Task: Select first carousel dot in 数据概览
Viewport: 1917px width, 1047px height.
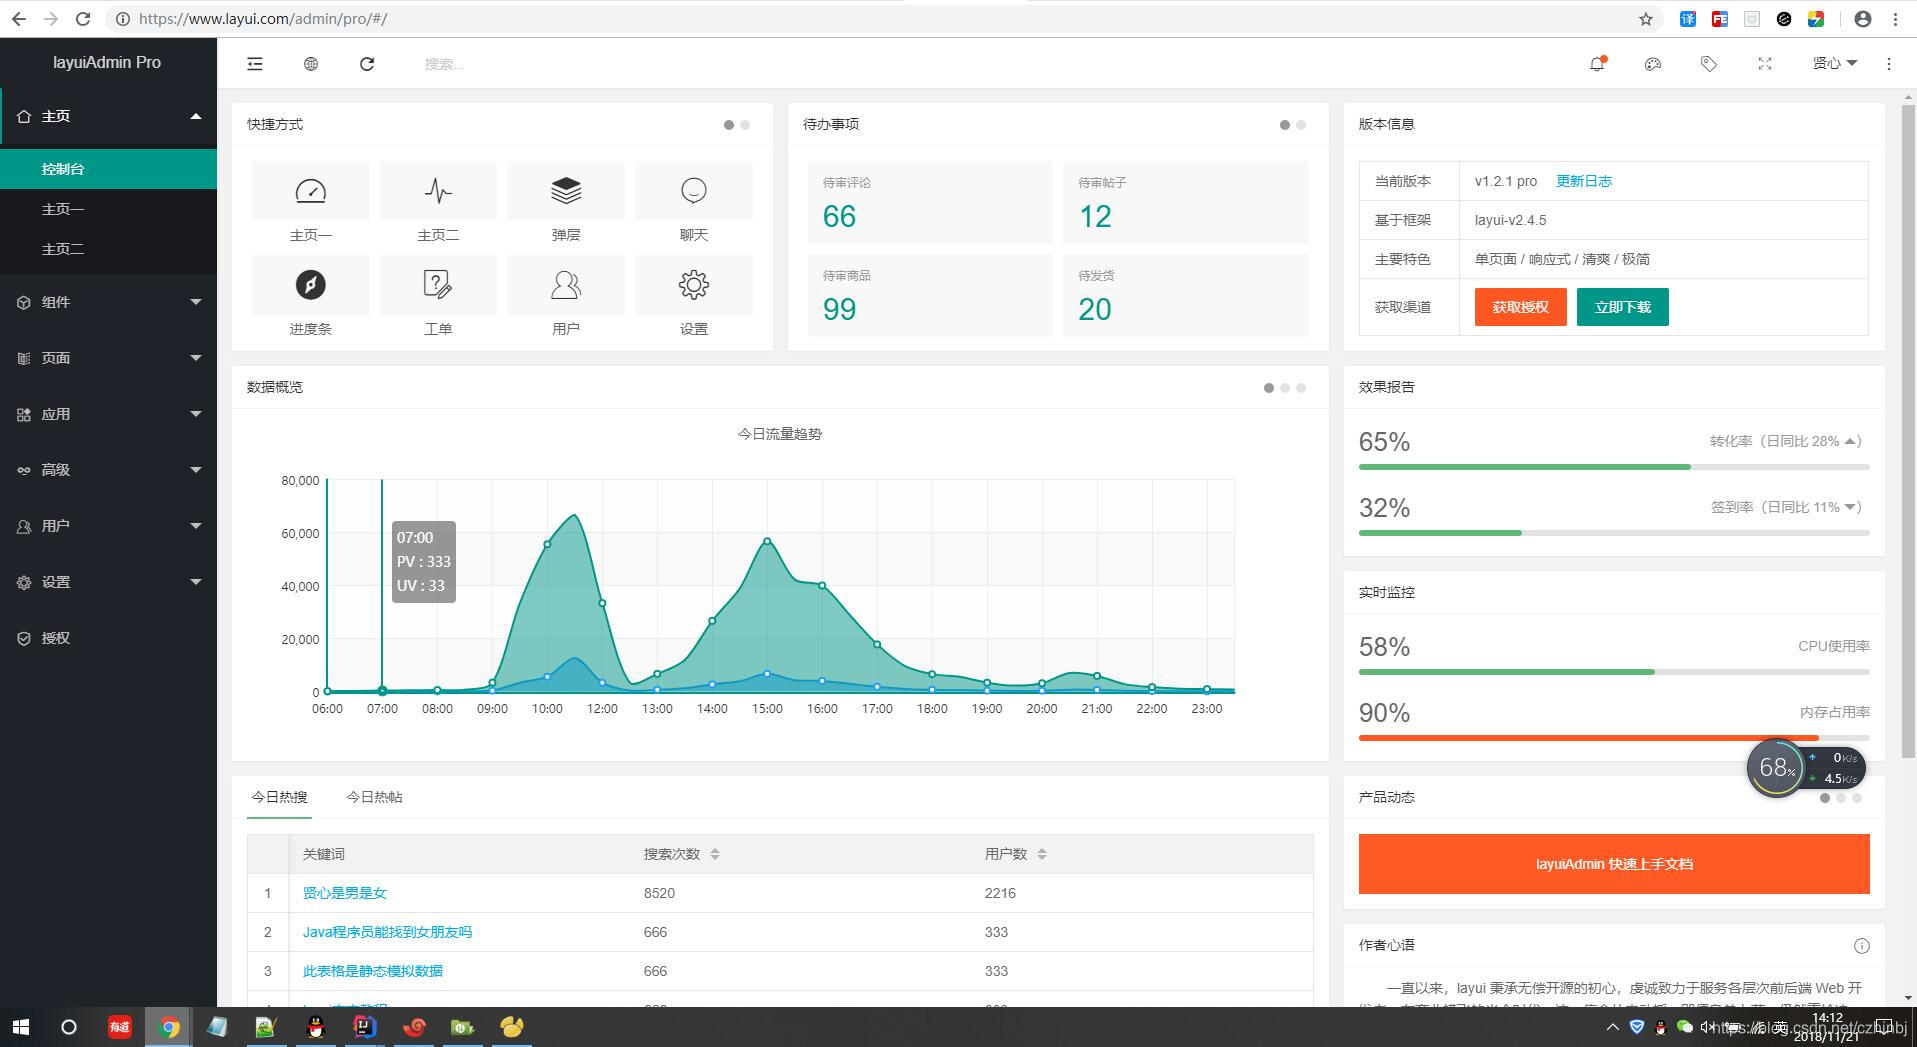Action: tap(1269, 388)
